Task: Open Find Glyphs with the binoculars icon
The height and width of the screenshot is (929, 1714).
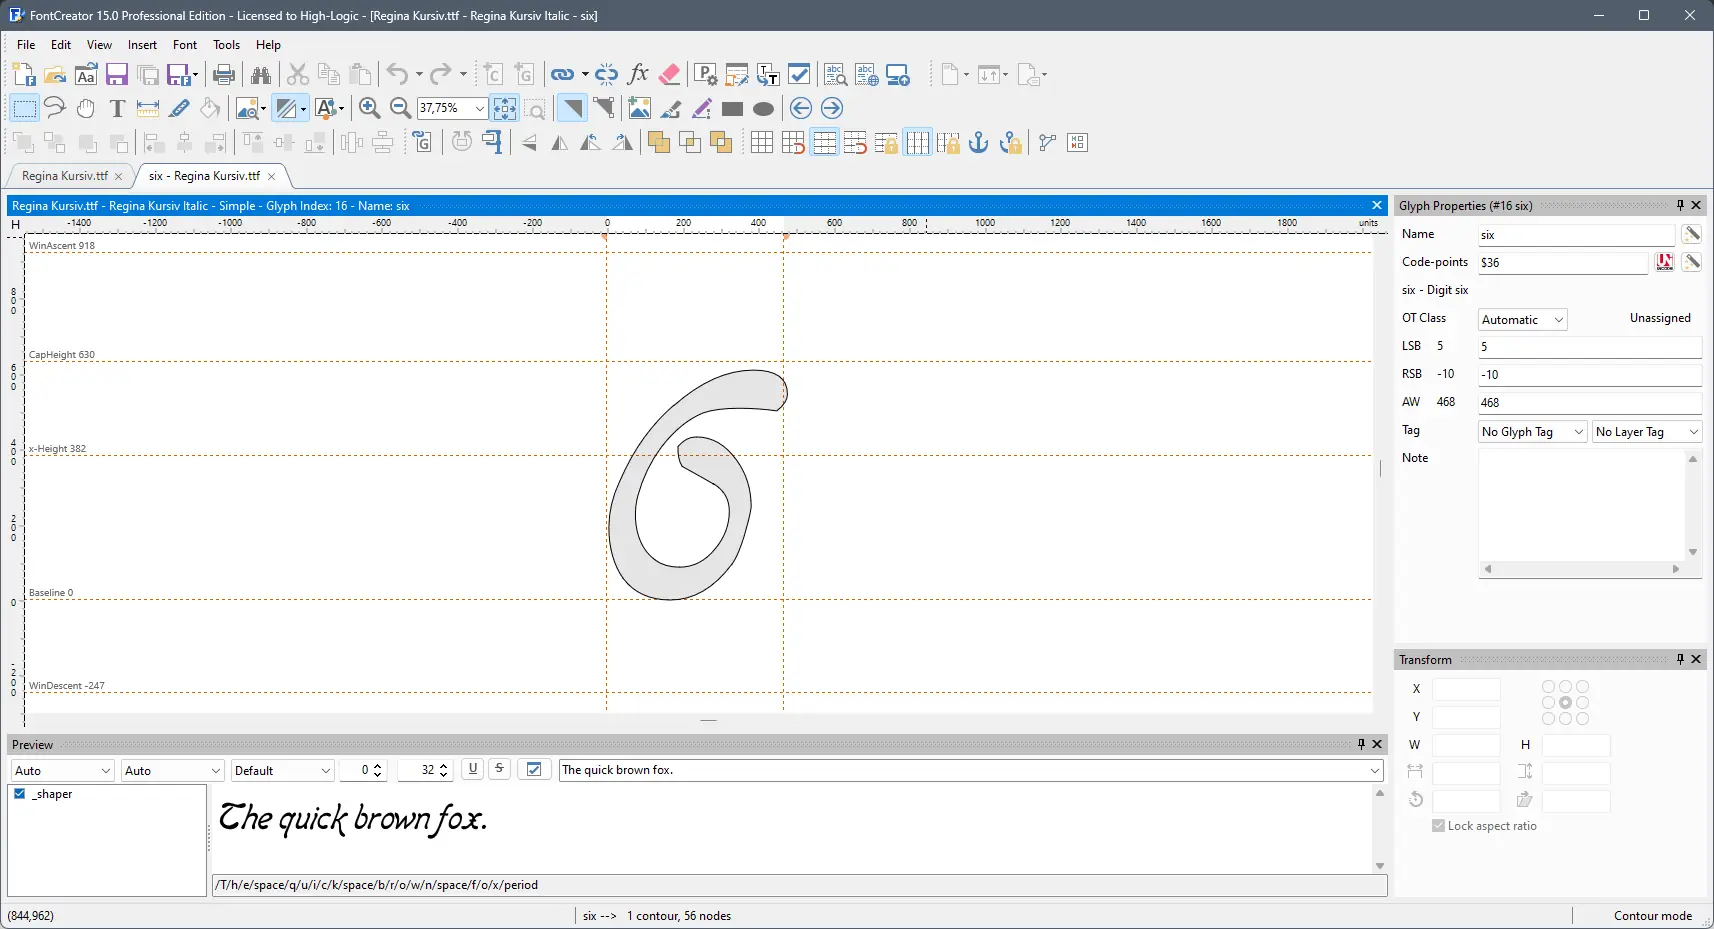Action: tap(261, 75)
